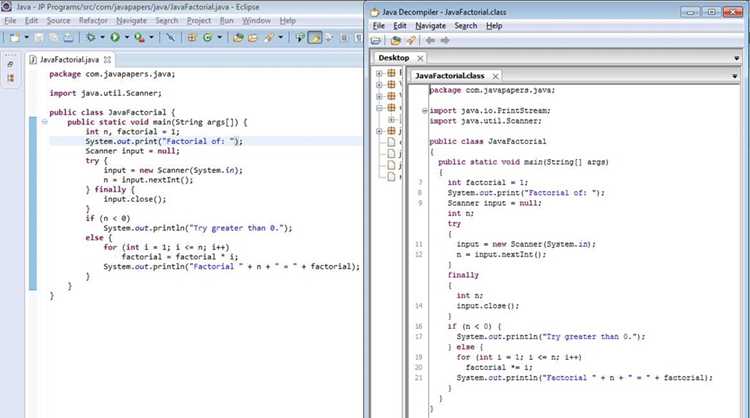Screen dimensions: 750x418
Task: Click the Forward arrow in Java Decompiler toolbar
Action: 445,41
